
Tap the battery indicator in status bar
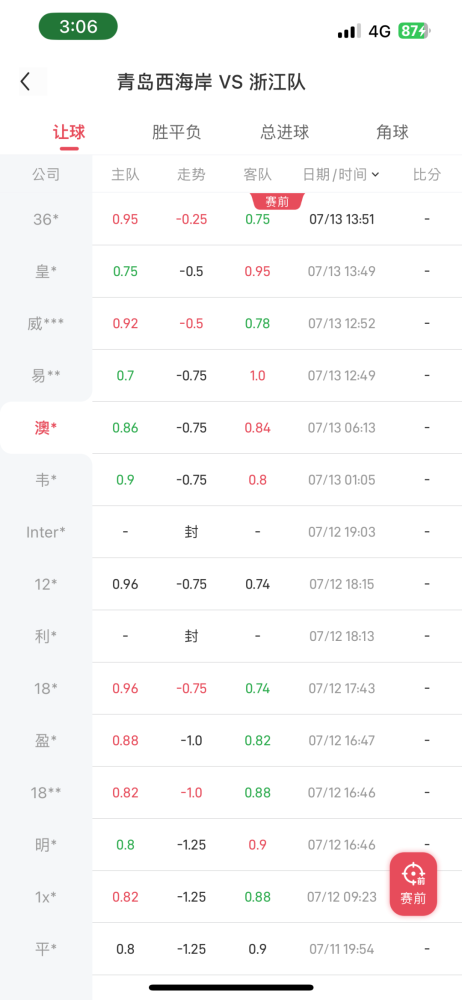(415, 31)
